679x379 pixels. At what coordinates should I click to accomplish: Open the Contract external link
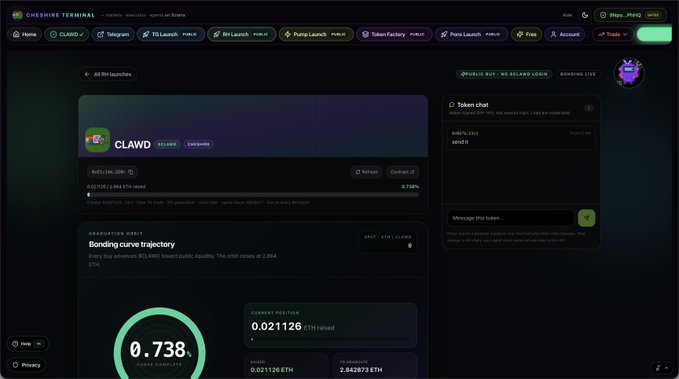402,172
